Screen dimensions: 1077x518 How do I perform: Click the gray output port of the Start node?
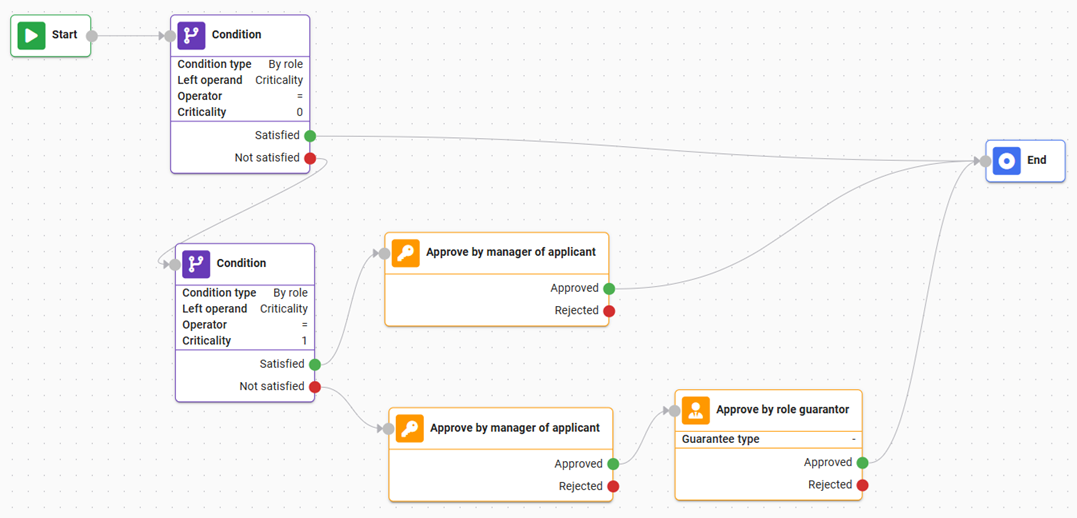point(92,36)
